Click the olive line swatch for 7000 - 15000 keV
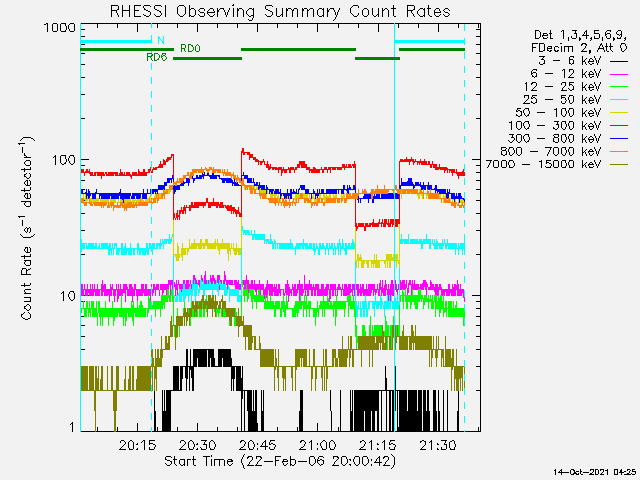This screenshot has width=640, height=480. pyautogui.click(x=619, y=165)
